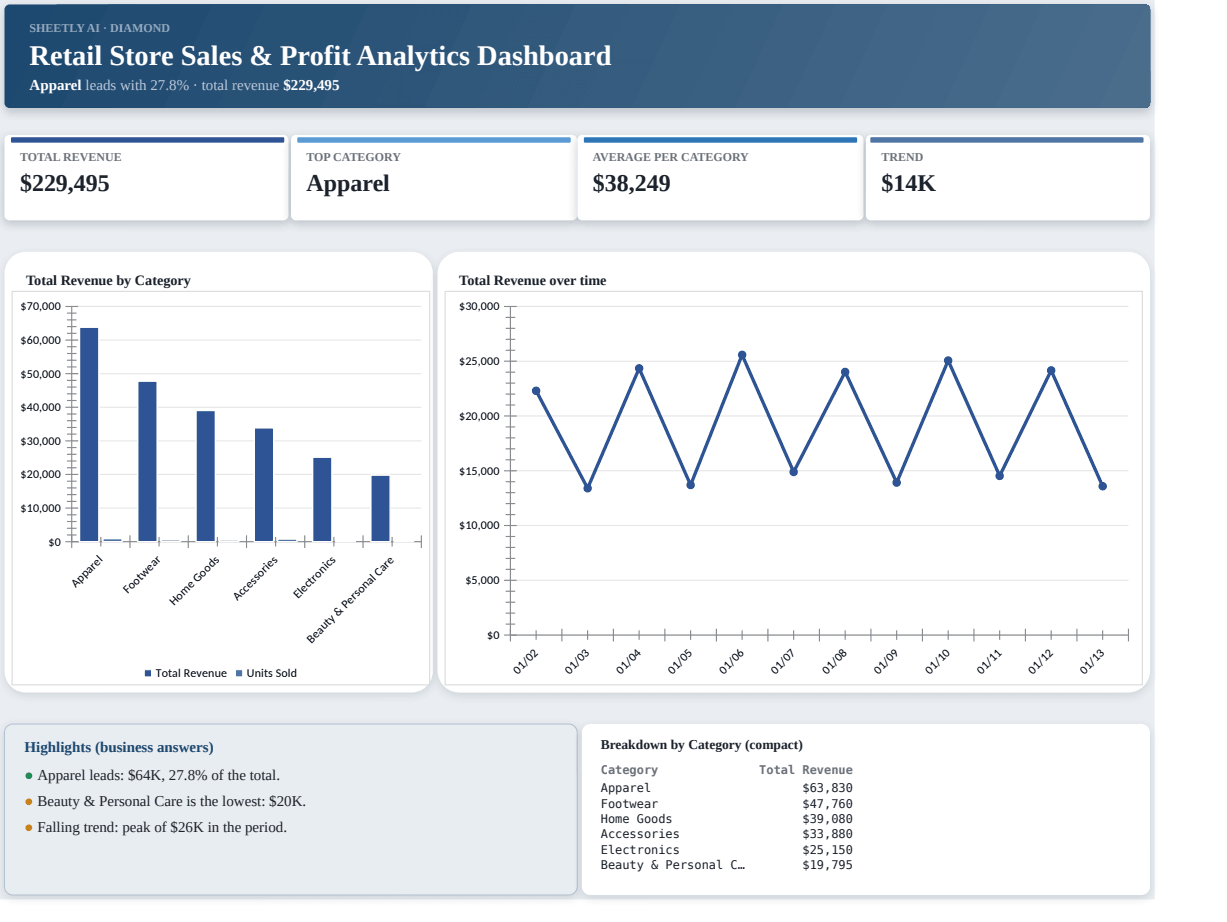Screen dimensions: 1227x922
Task: Click the 01/06 peak data point
Action: (x=742, y=355)
